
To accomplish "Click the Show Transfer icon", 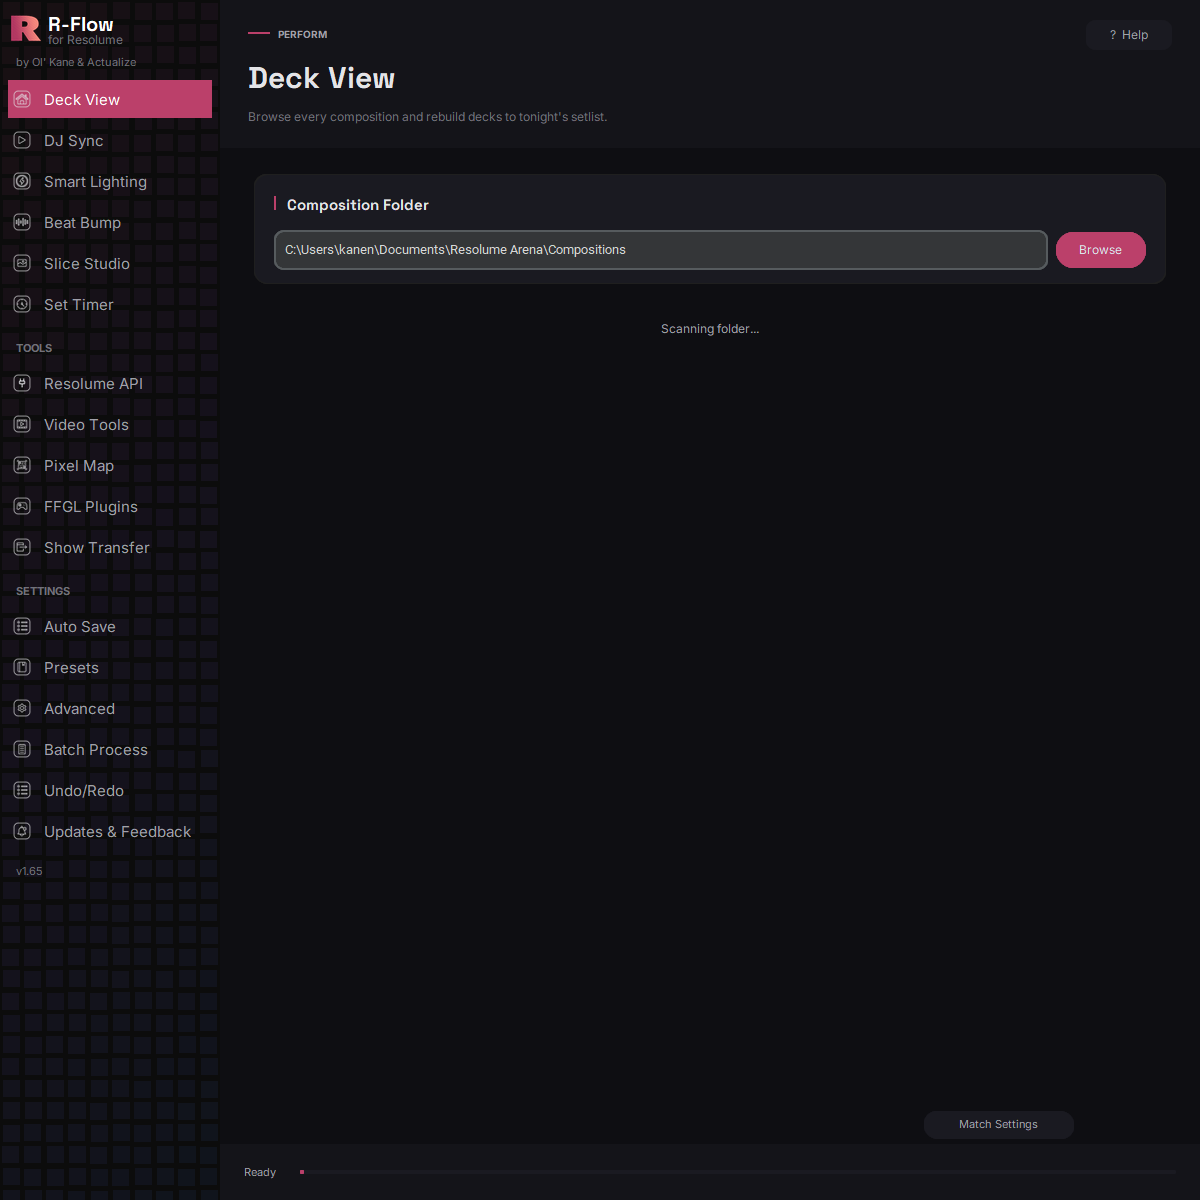I will point(22,547).
